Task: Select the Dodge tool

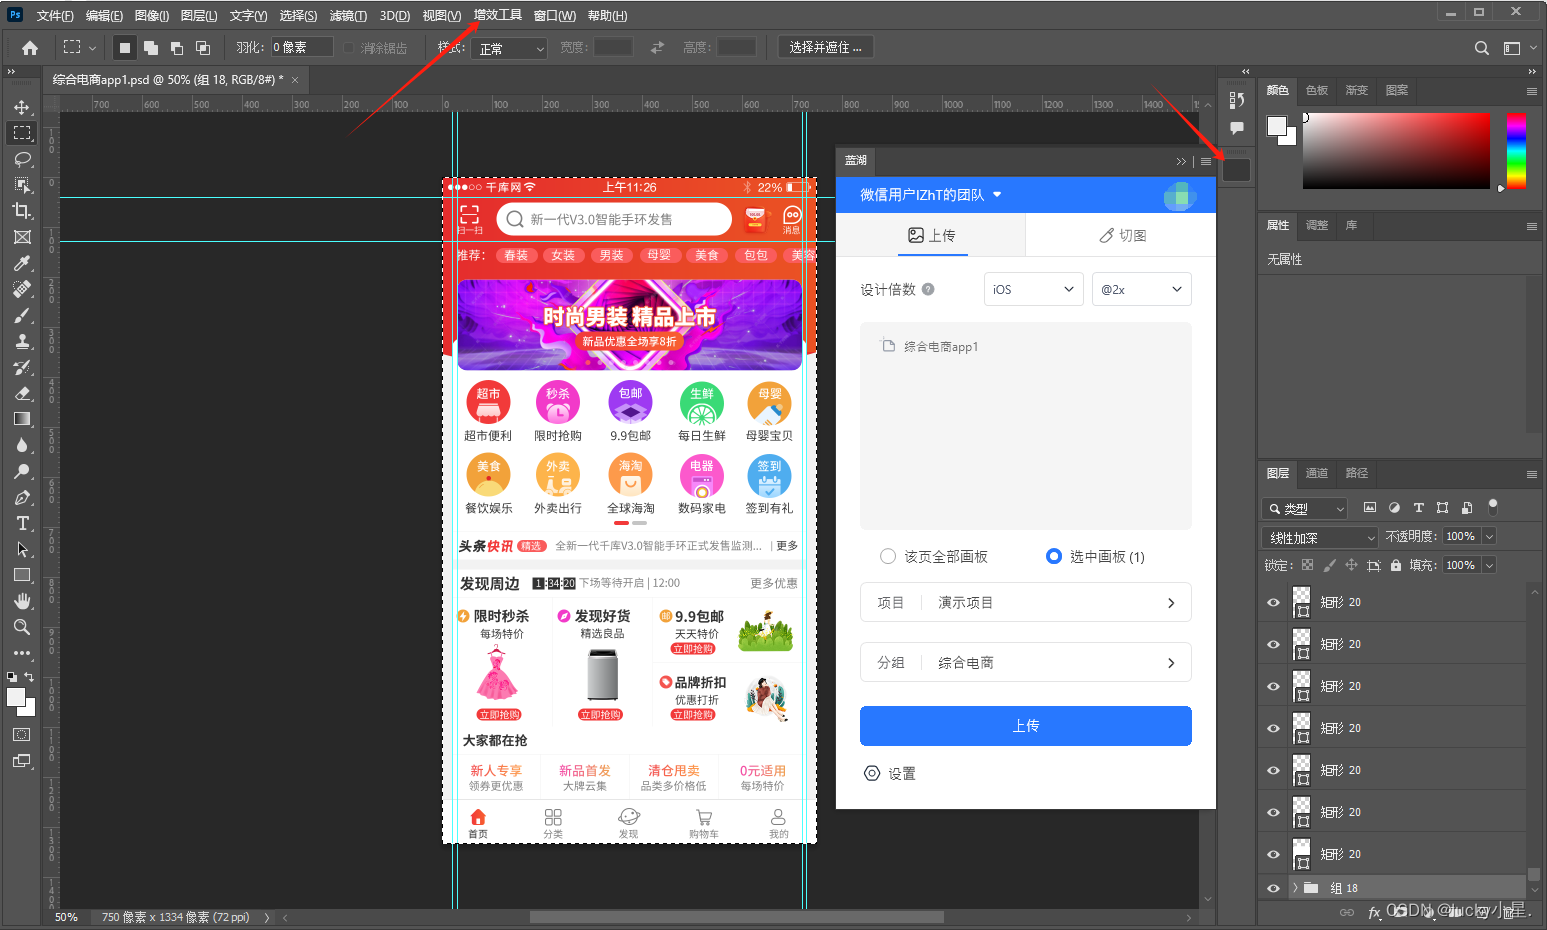Action: coord(22,471)
